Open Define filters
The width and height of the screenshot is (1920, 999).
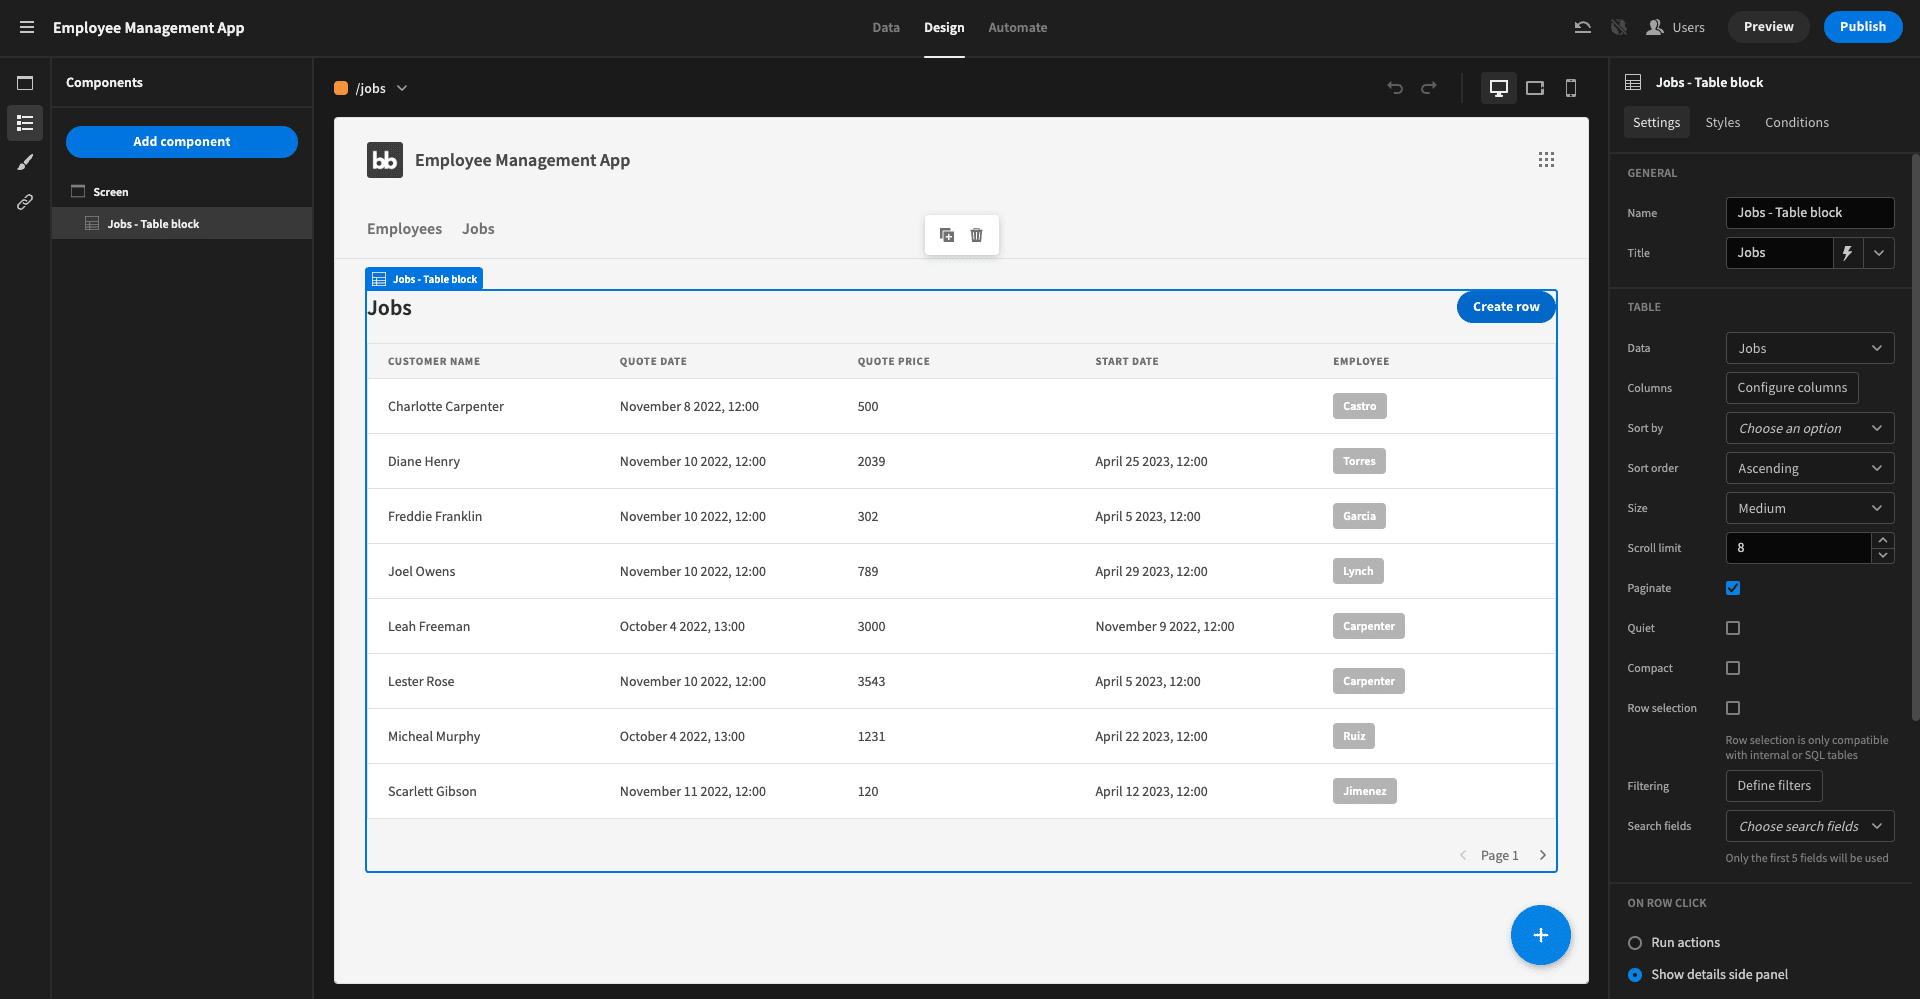coord(1774,786)
